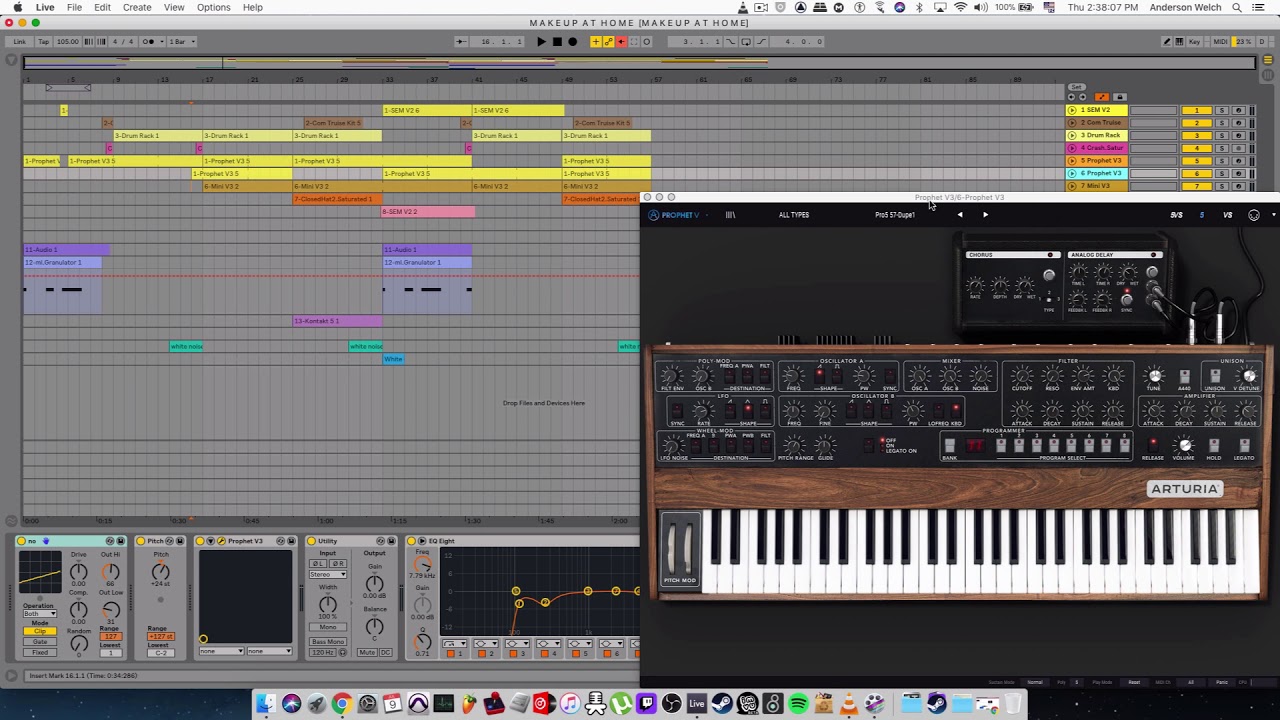The width and height of the screenshot is (1280, 720).
Task: Toggle the Pitch device activator
Action: pyautogui.click(x=140, y=541)
